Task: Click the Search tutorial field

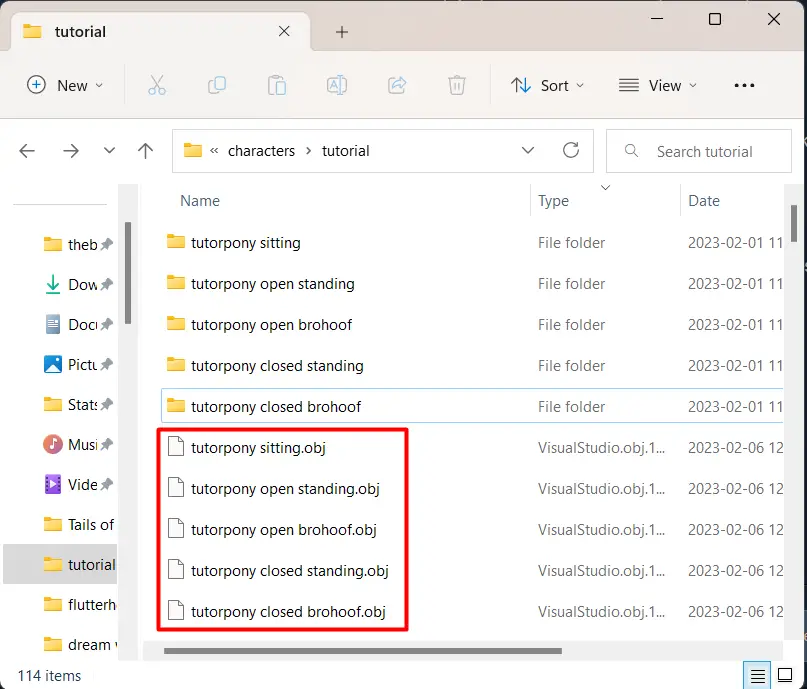Action: 698,151
